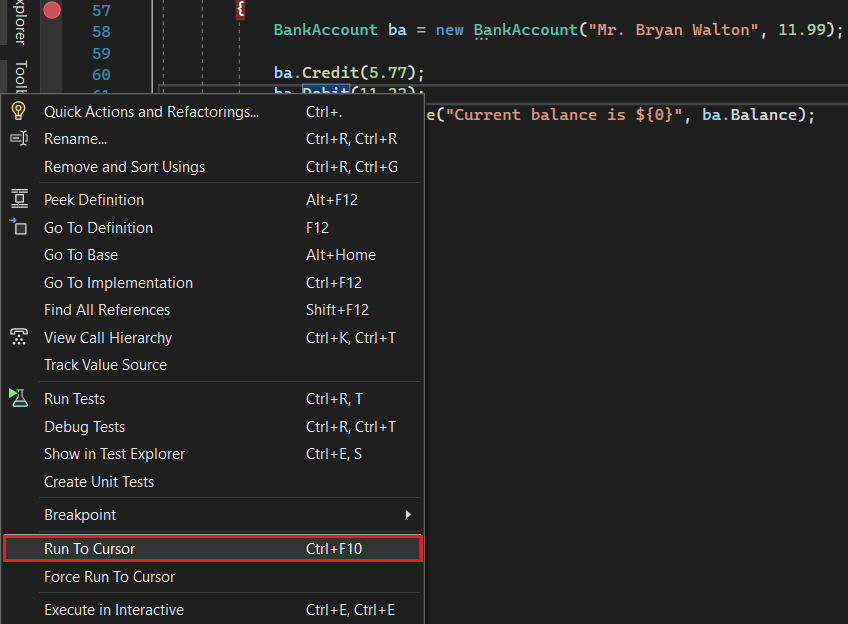This screenshot has width=848, height=624.
Task: Toggle the red breakpoint on line 57
Action: (x=52, y=10)
